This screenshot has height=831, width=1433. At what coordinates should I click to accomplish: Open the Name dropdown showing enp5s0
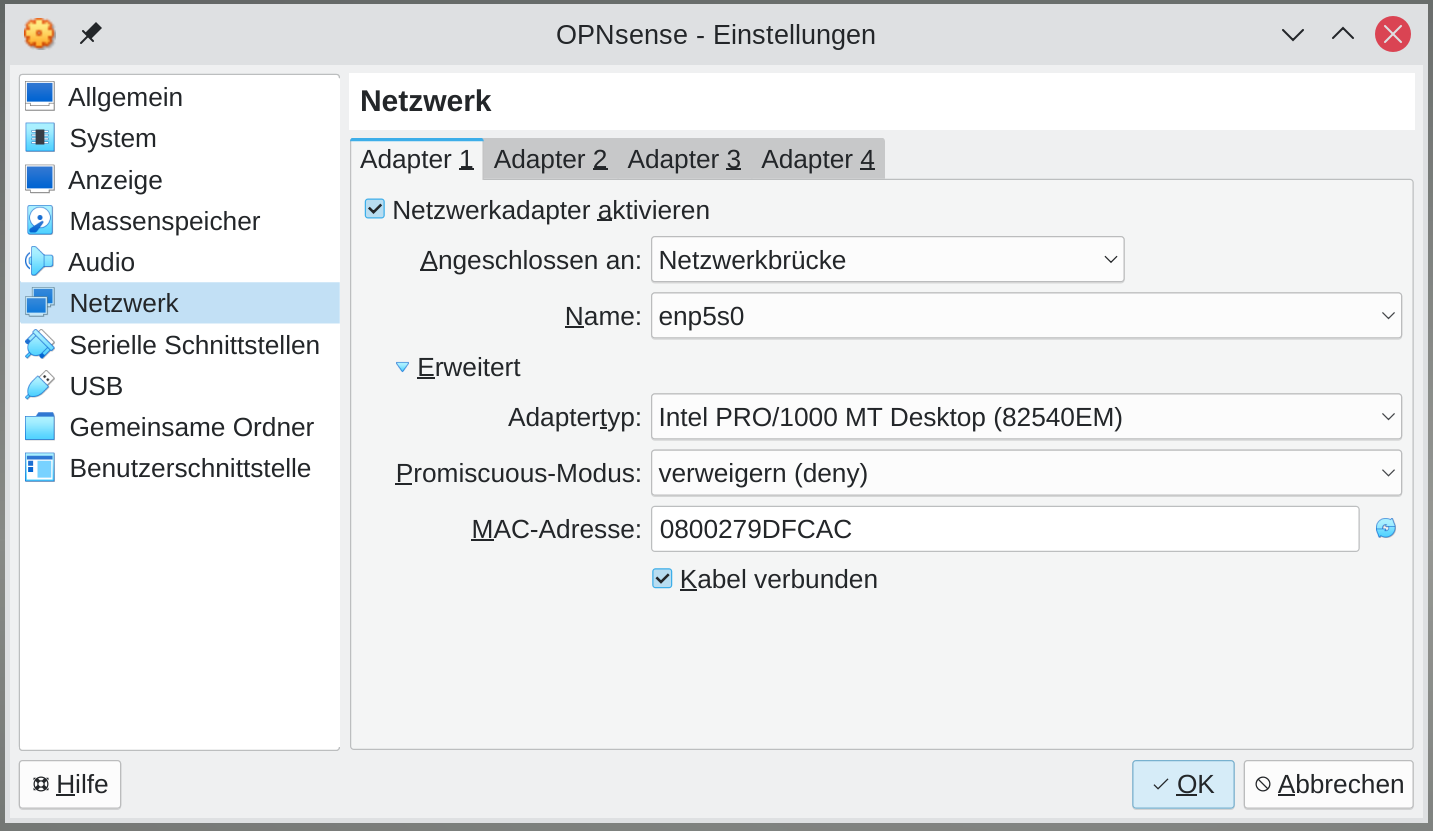click(x=1026, y=316)
